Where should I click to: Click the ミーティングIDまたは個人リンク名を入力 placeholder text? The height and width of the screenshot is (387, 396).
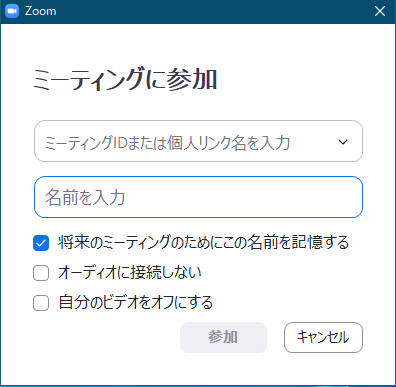[x=167, y=143]
